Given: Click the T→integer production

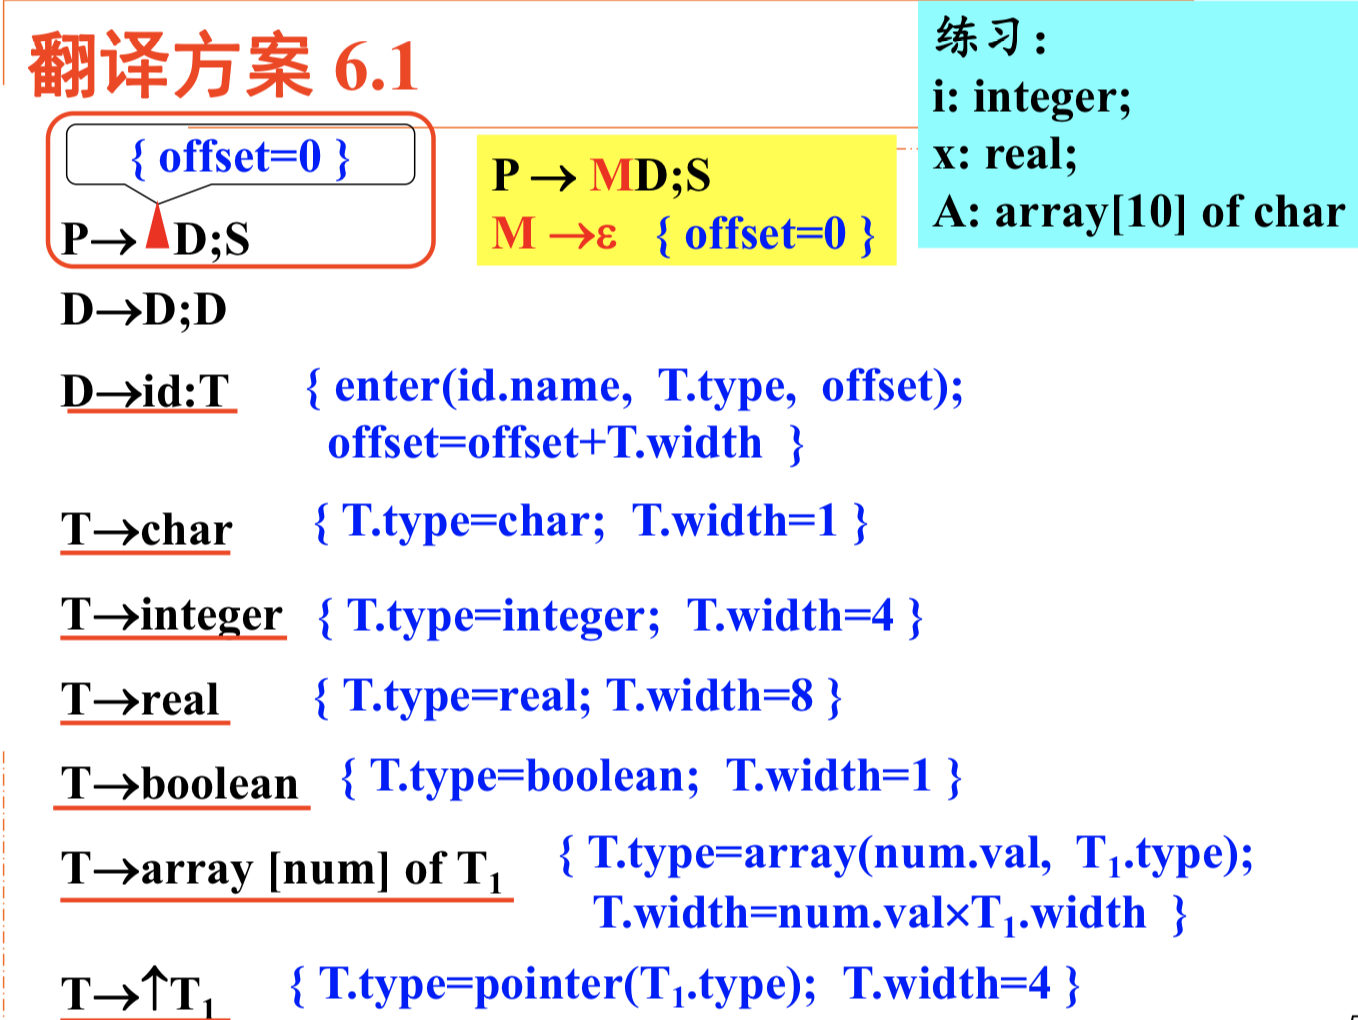Looking at the screenshot, I should (172, 614).
